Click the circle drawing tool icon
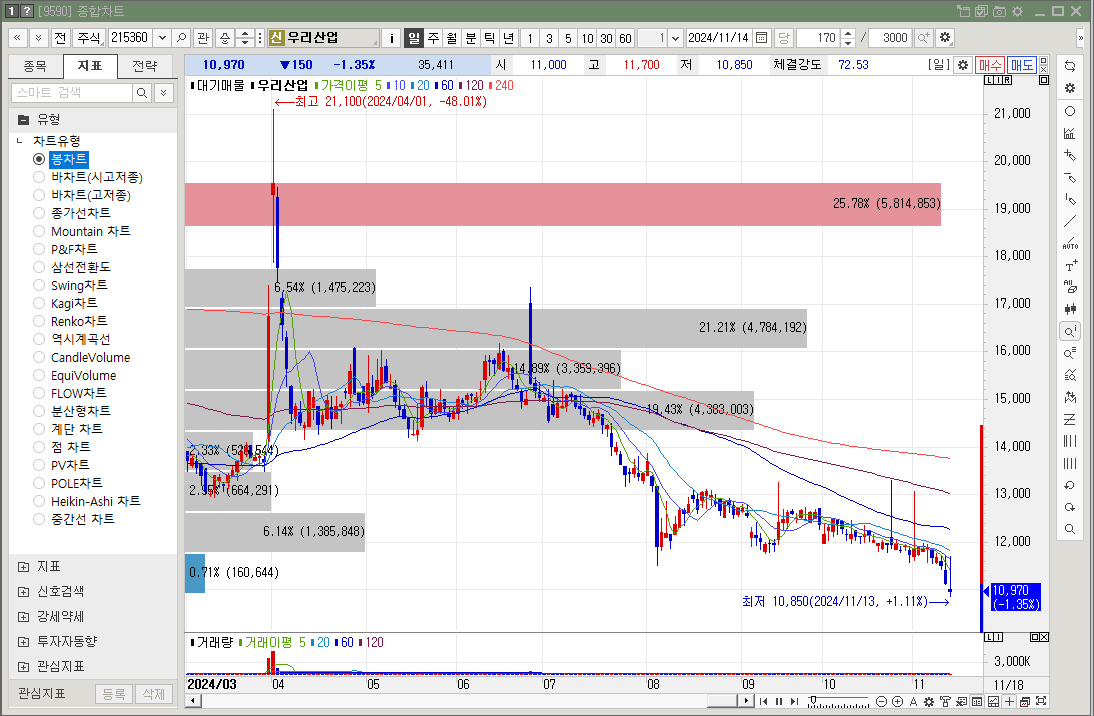Screen dimensions: 1094x716 pyautogui.click(x=1070, y=111)
